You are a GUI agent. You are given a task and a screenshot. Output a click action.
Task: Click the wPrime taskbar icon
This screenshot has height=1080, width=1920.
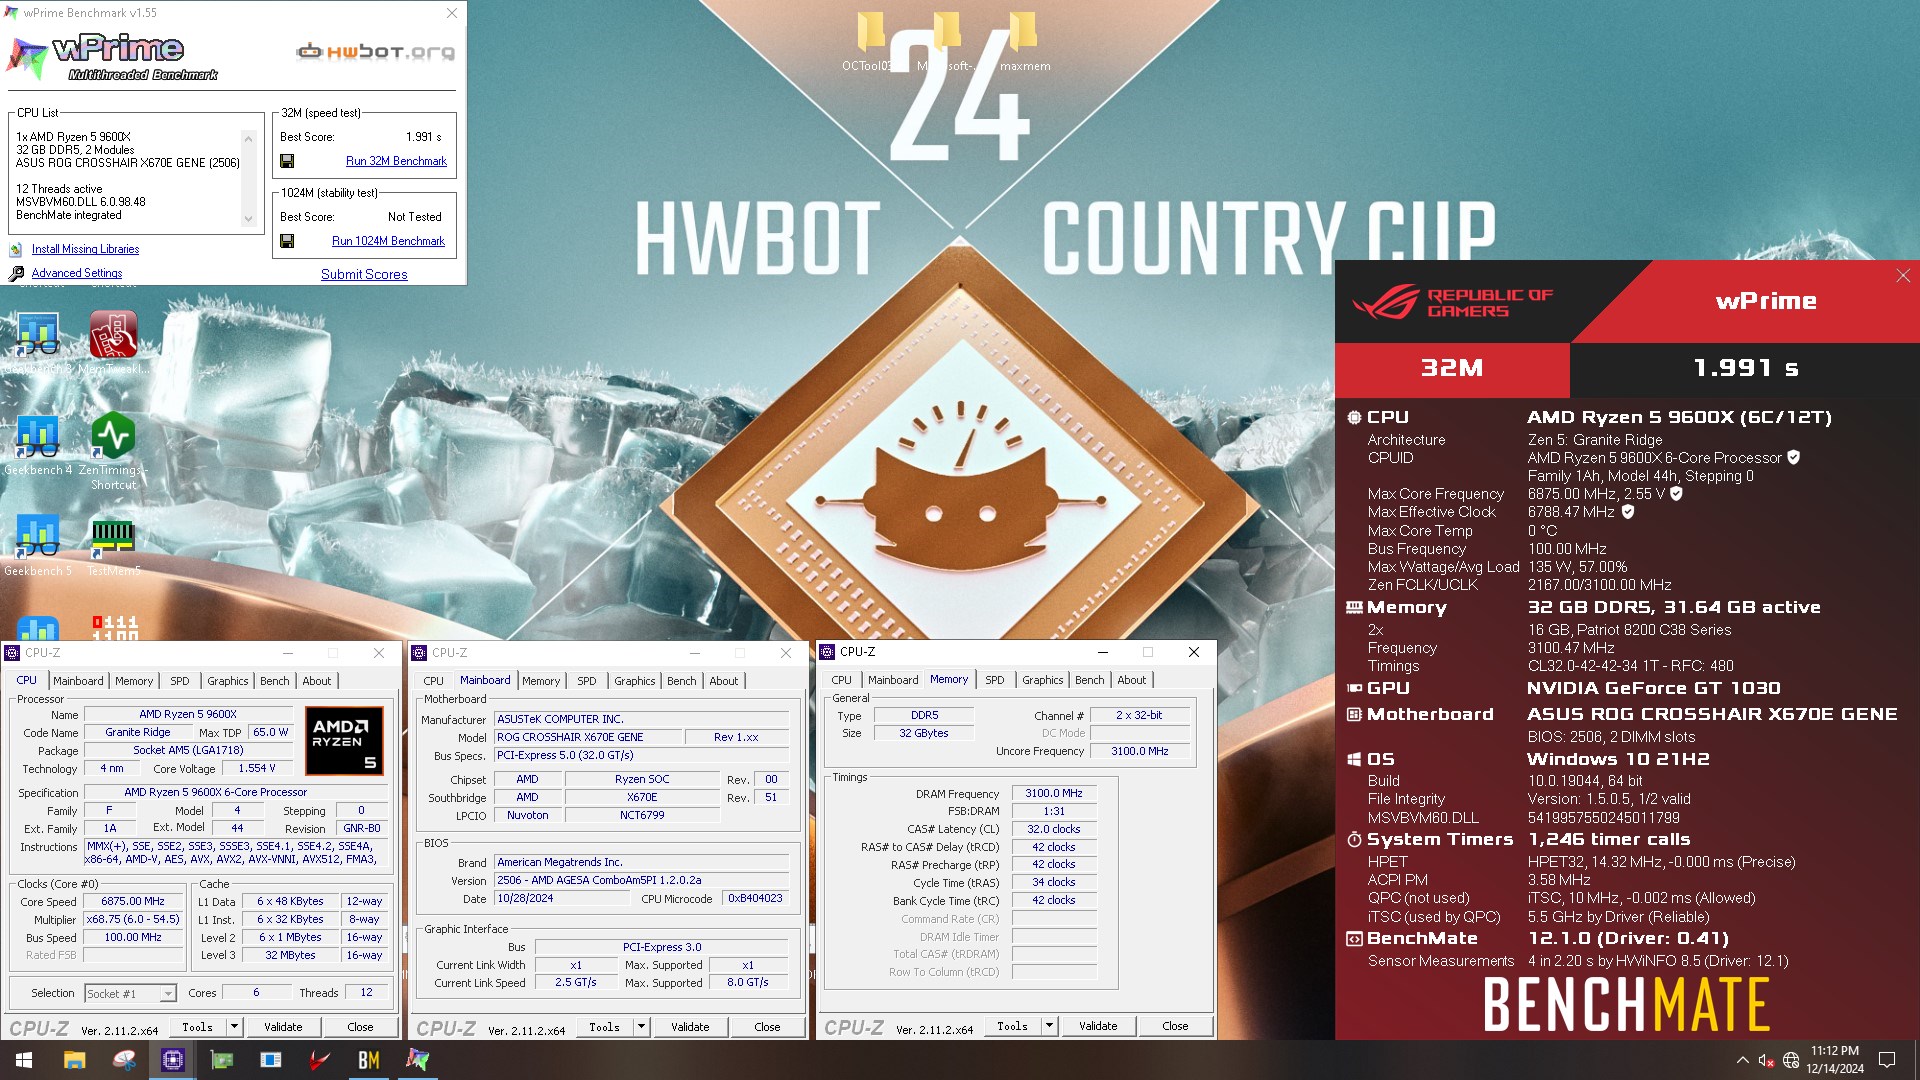[418, 1060]
